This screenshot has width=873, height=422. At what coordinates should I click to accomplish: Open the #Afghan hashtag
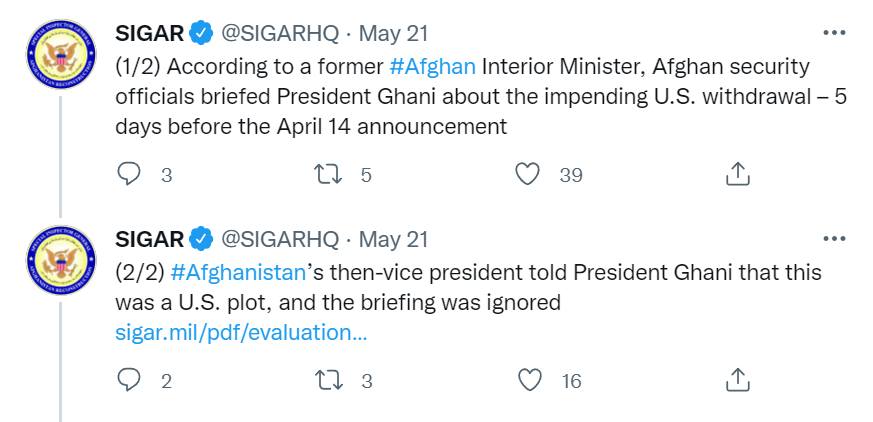point(432,67)
